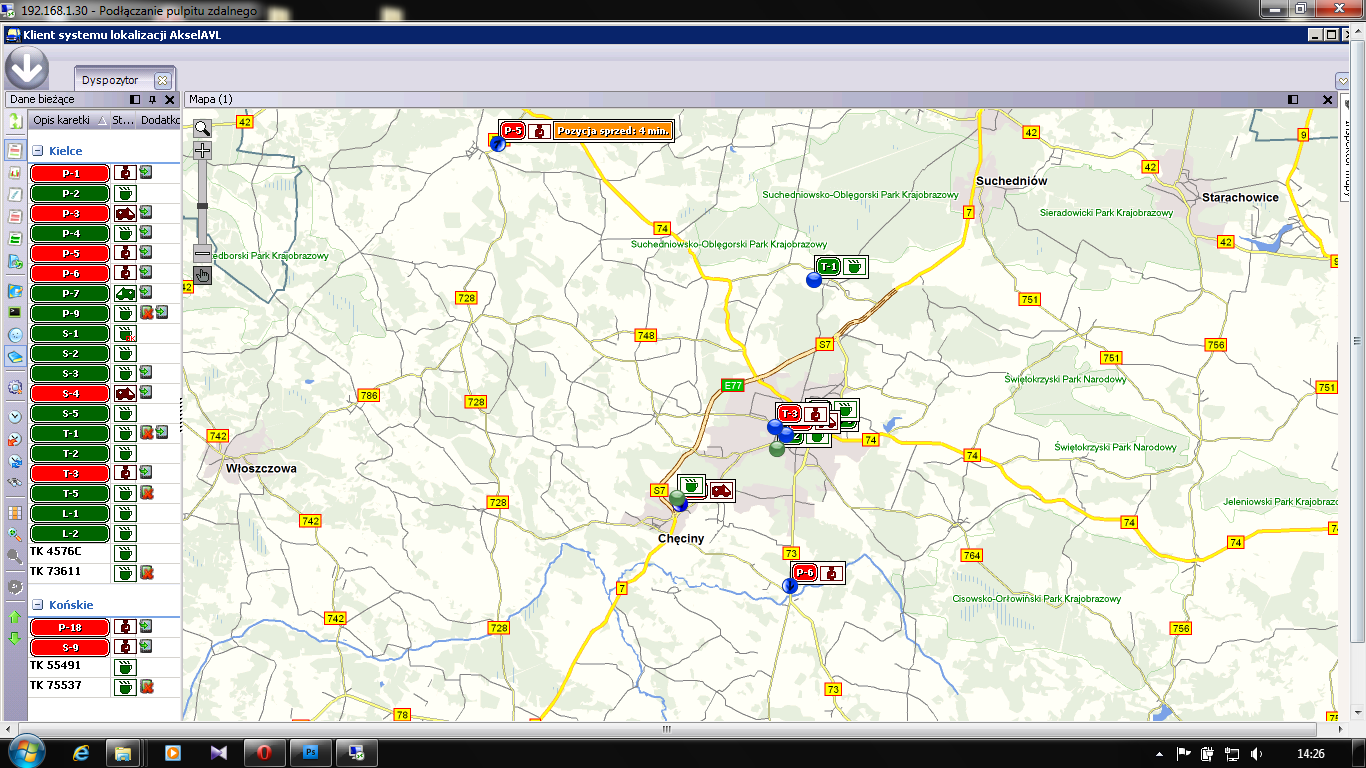Open Opera browser from the taskbar
Screen dimensions: 1366x768
pos(264,752)
